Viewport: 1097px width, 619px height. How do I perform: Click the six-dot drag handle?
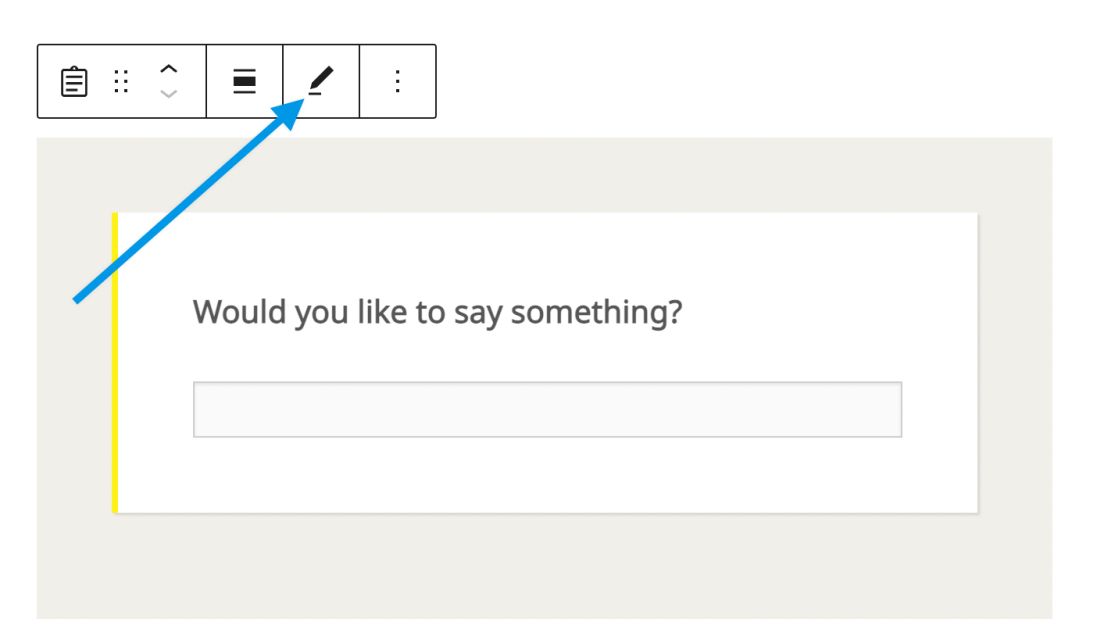coord(122,81)
